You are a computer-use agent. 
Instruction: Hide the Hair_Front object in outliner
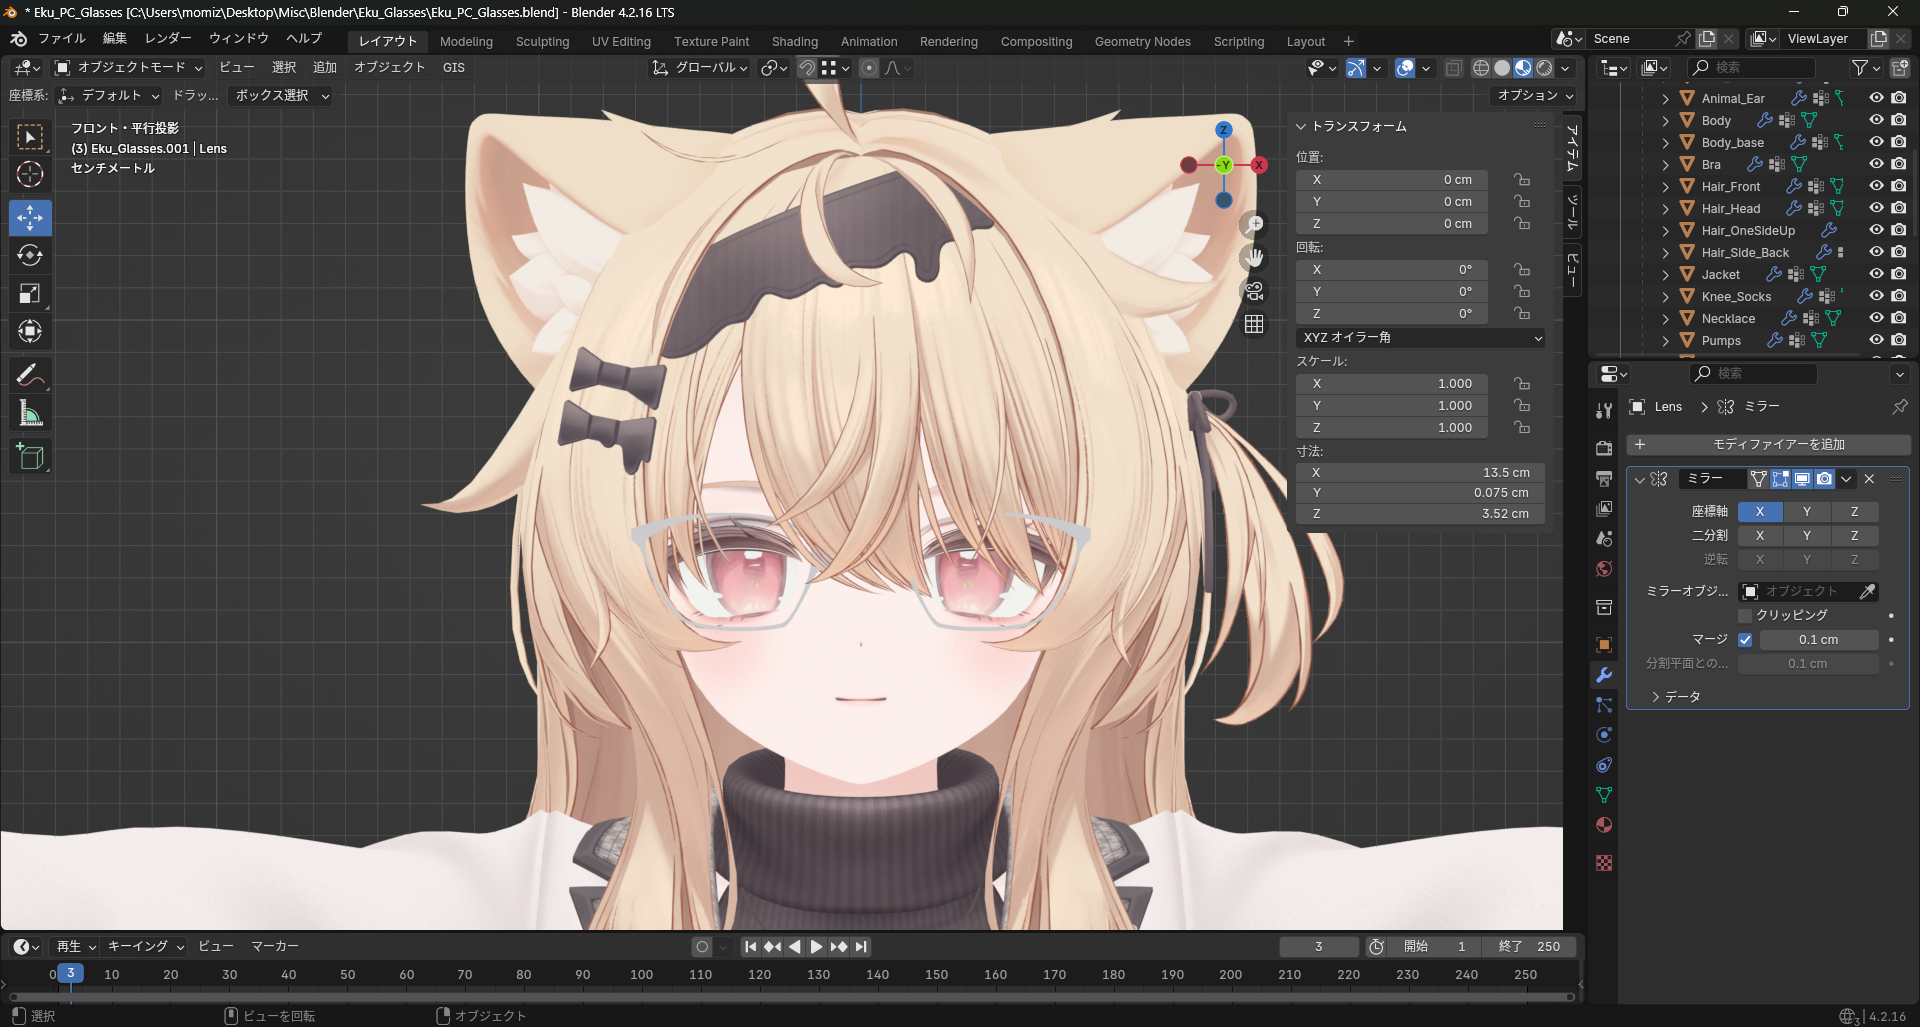tap(1876, 186)
